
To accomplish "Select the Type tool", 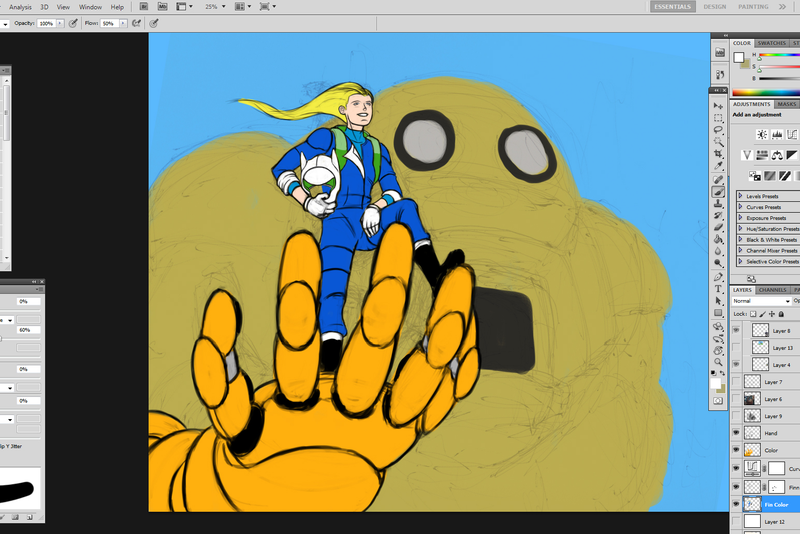I will click(x=718, y=289).
